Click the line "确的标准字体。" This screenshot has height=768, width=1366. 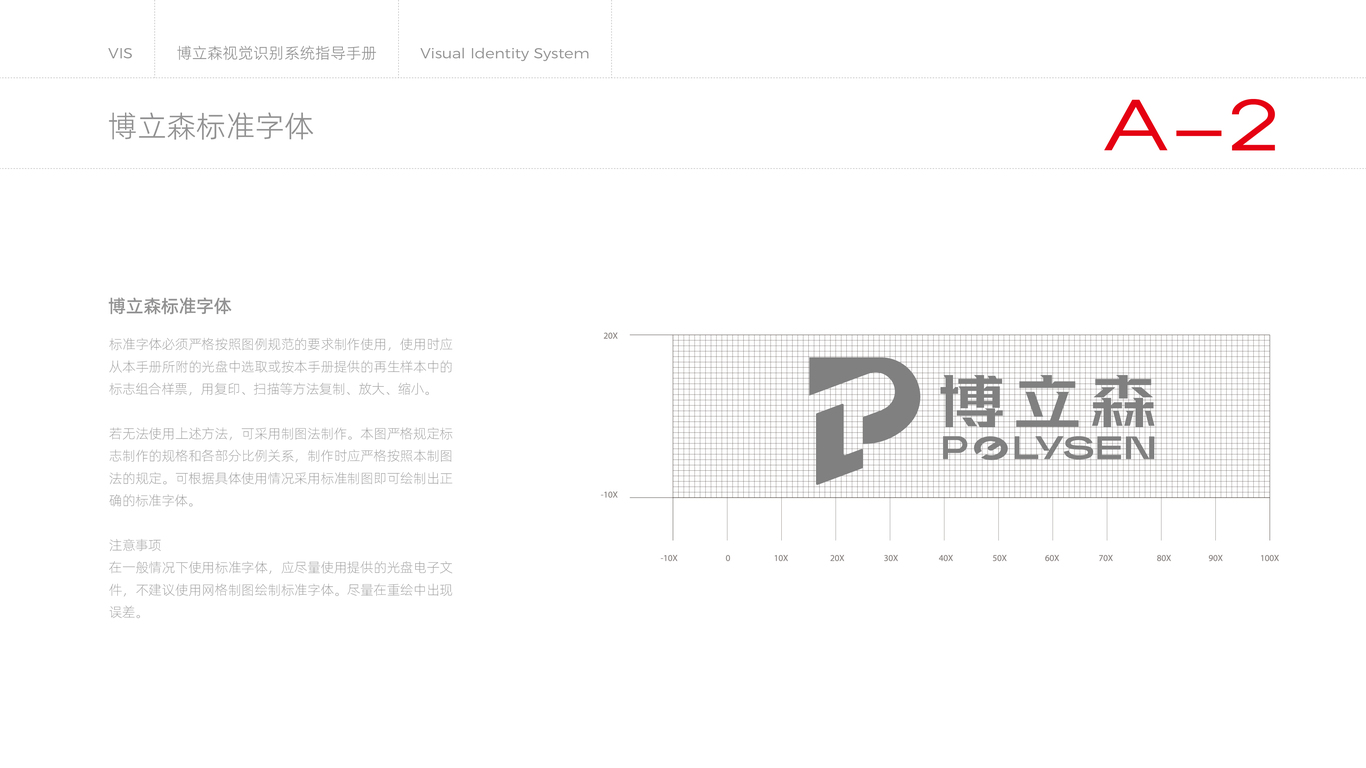tap(152, 501)
